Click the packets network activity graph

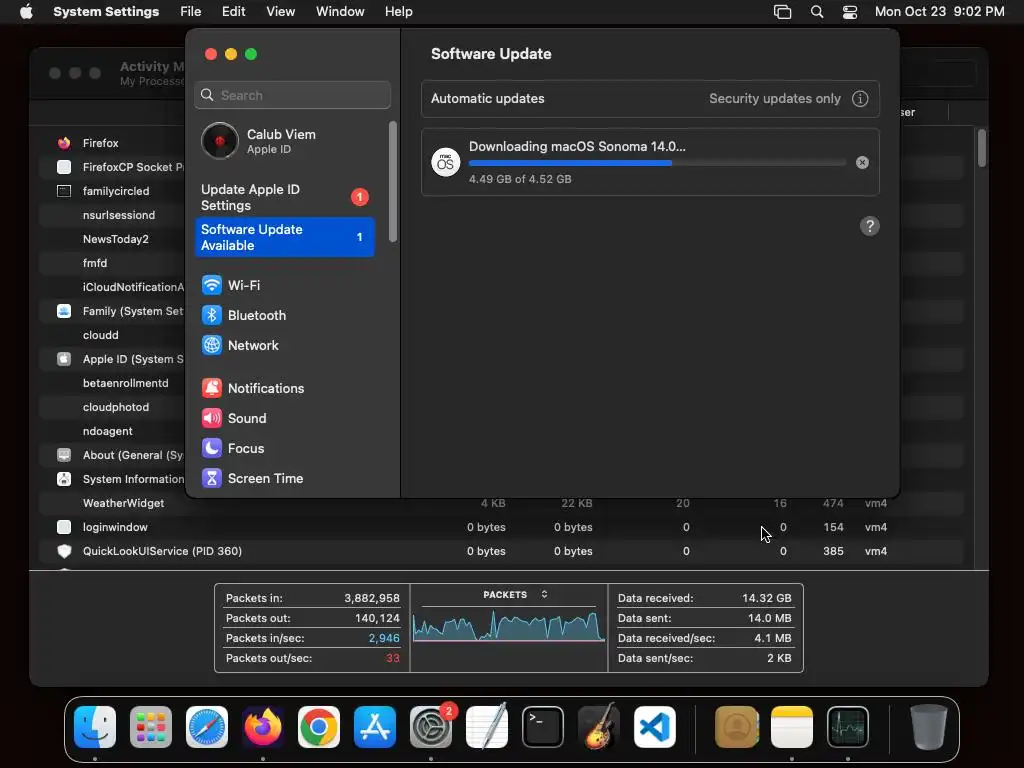point(508,626)
